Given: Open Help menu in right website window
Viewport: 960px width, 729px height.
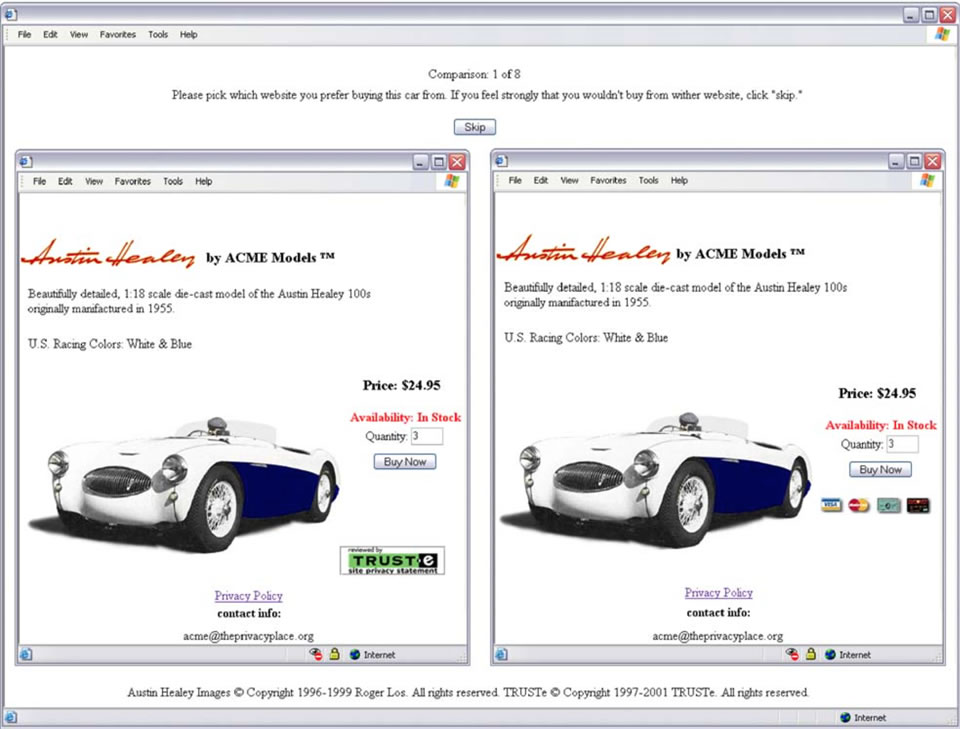Looking at the screenshot, I should point(679,180).
